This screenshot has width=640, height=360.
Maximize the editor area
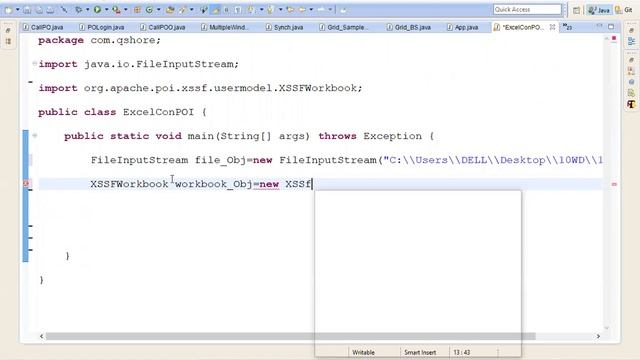611,27
